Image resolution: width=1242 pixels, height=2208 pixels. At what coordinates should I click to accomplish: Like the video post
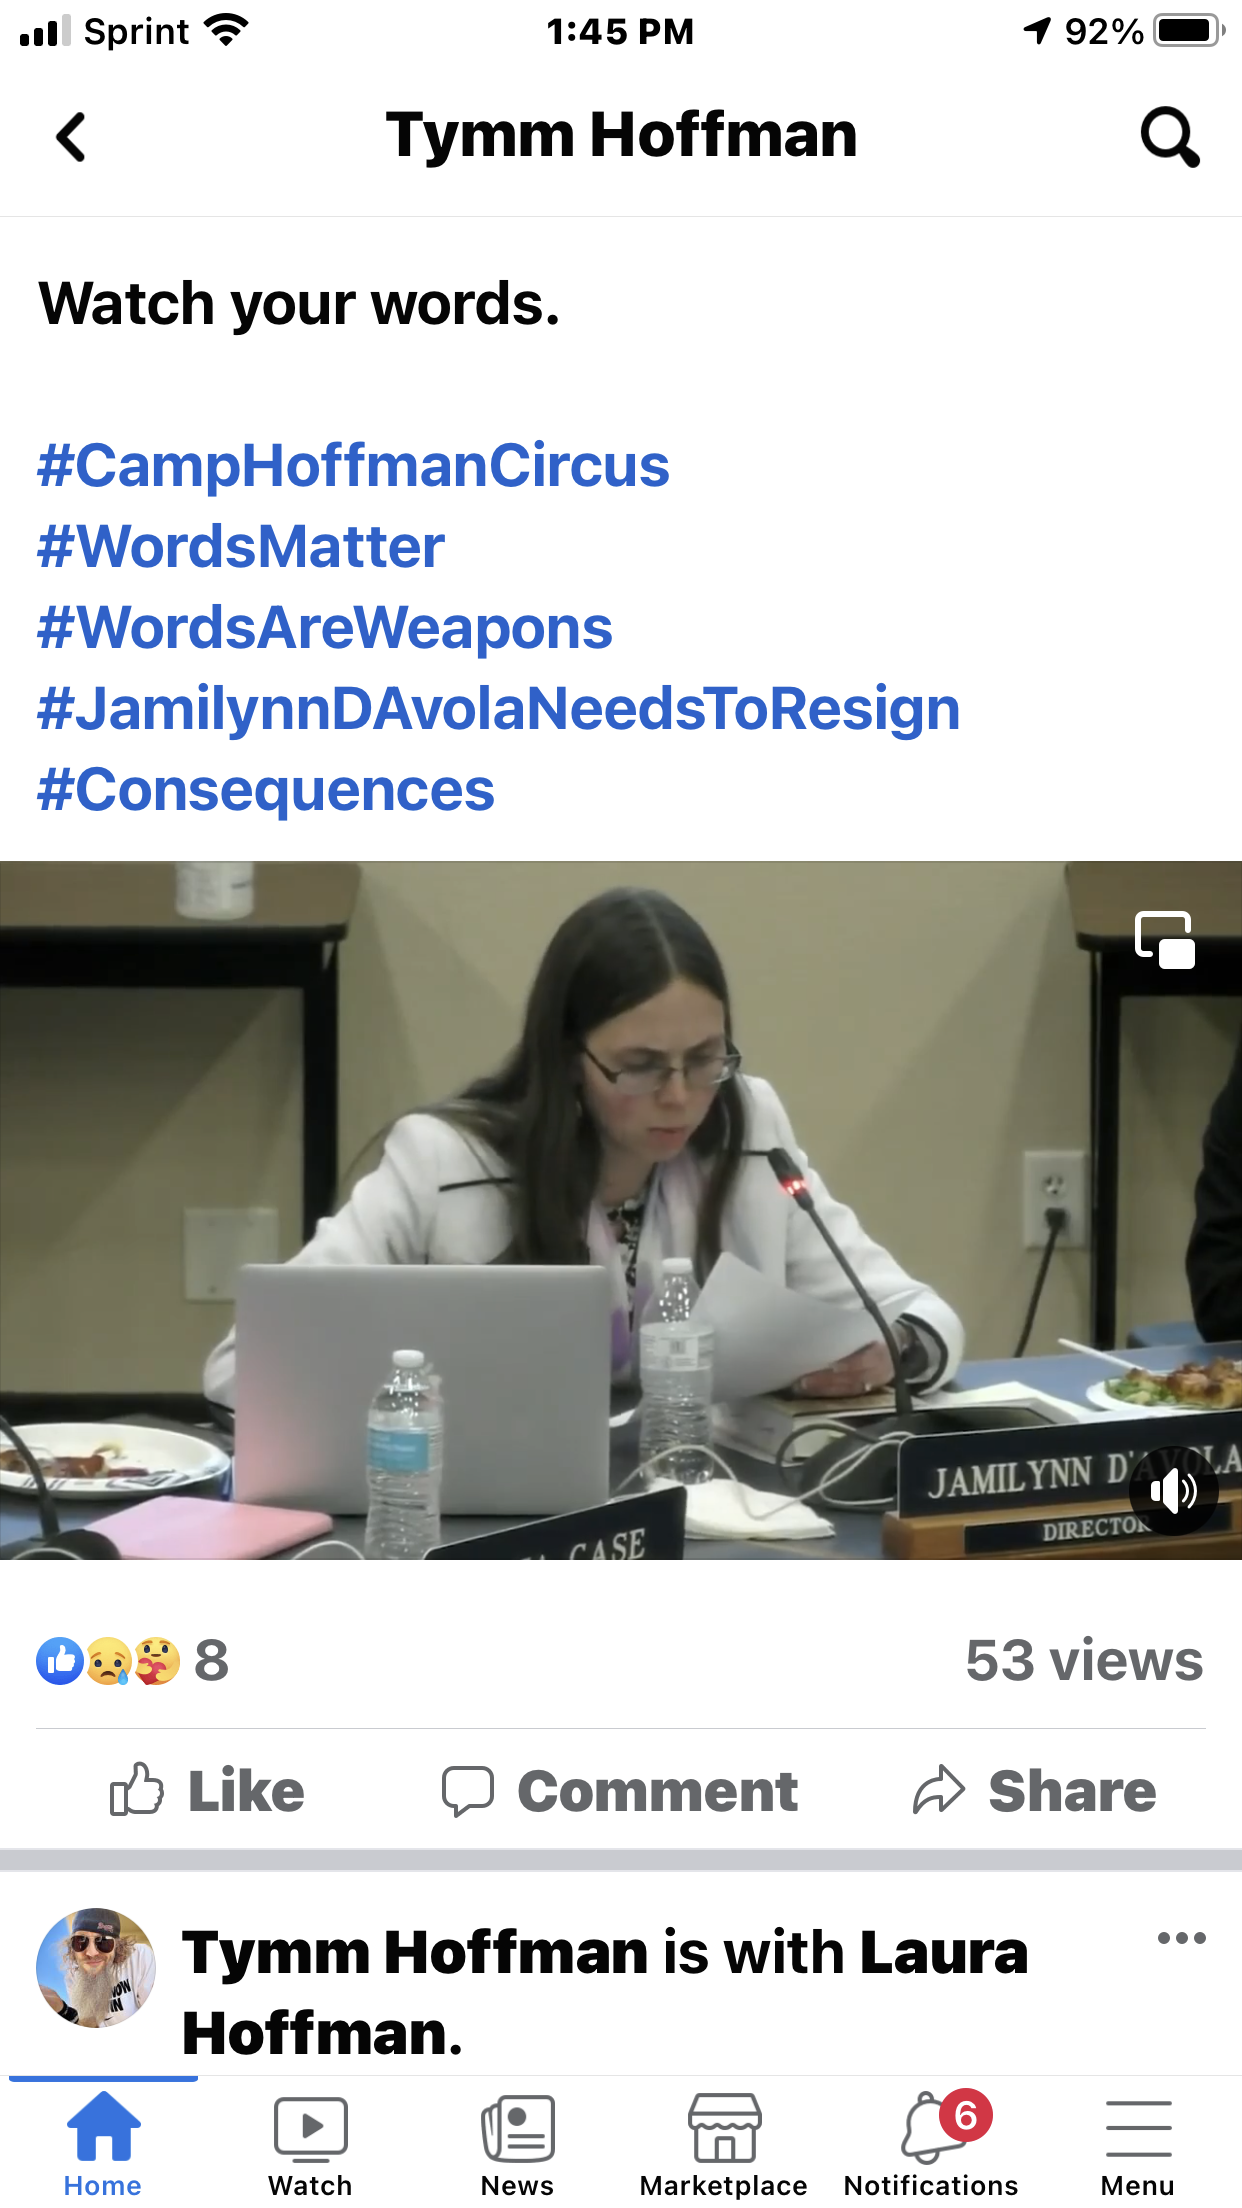(207, 1790)
